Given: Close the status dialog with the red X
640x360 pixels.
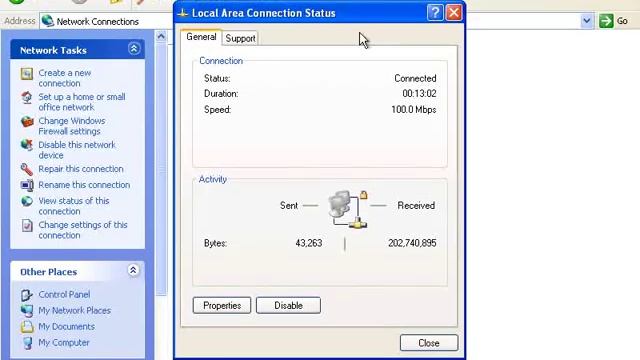Looking at the screenshot, I should [x=454, y=13].
